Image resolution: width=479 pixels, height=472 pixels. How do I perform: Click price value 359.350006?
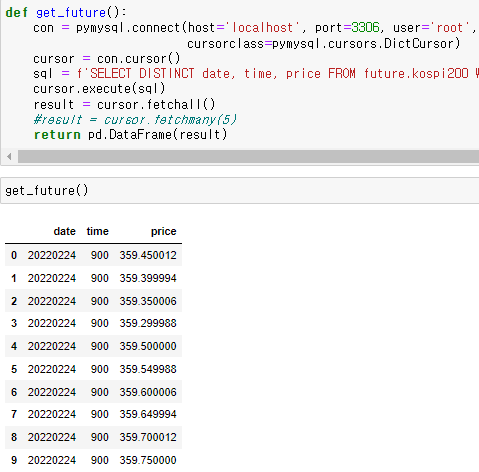coord(148,301)
